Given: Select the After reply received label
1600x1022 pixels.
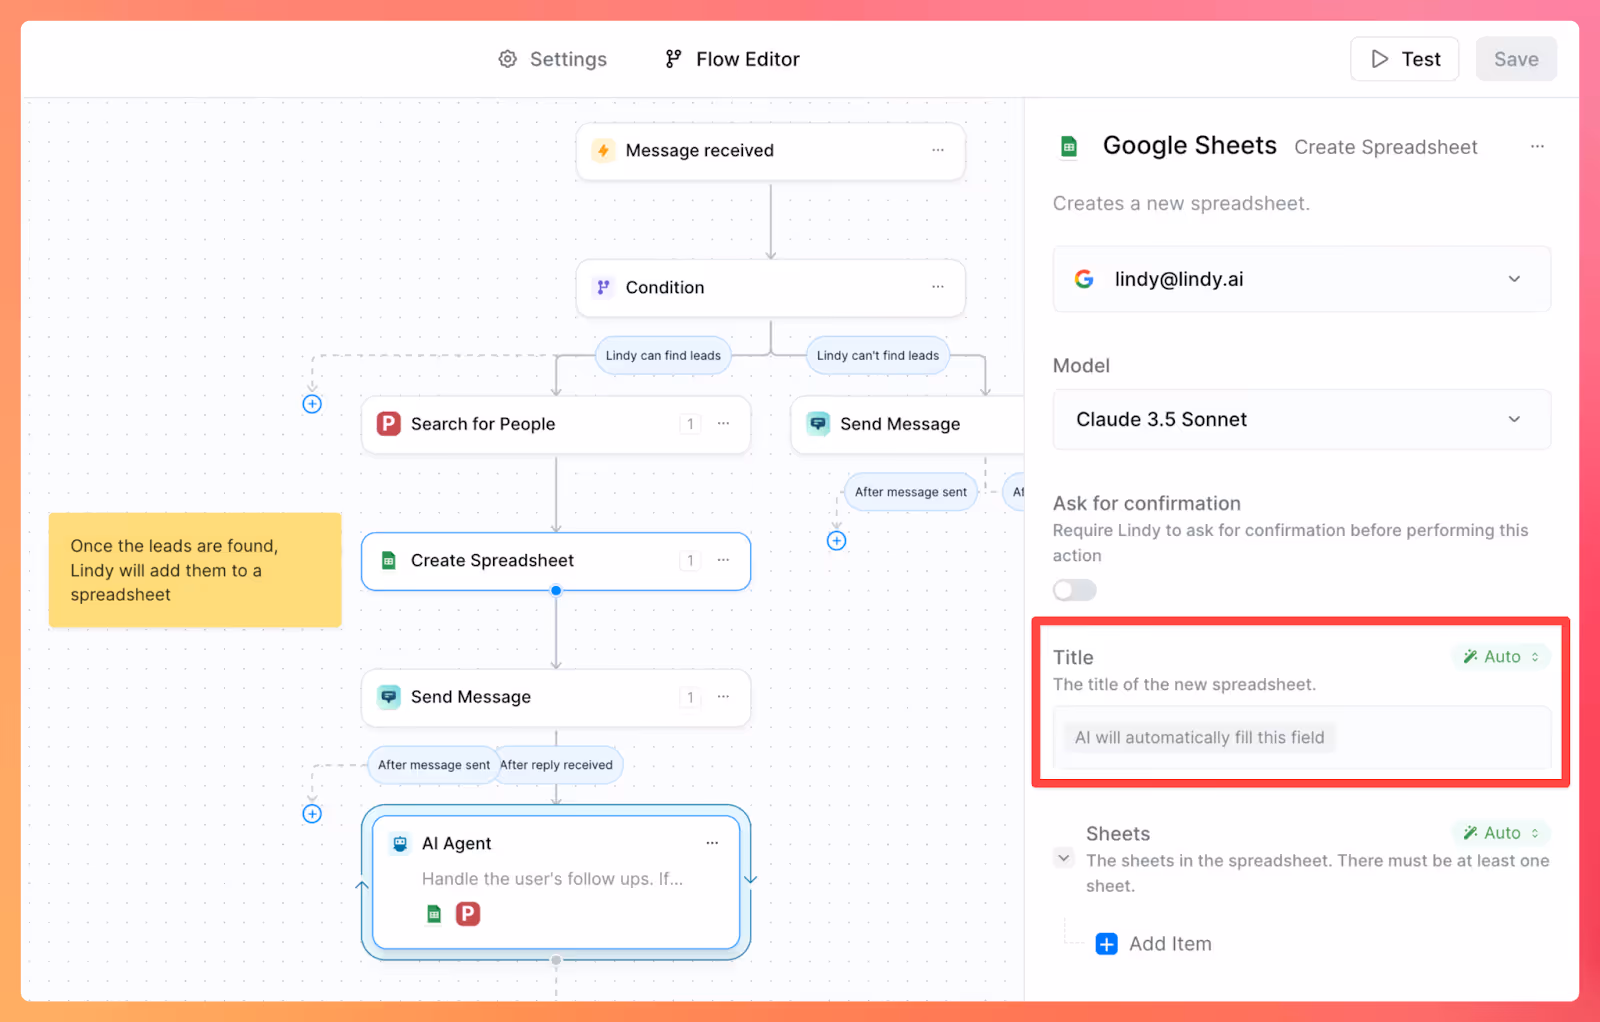Looking at the screenshot, I should [557, 765].
